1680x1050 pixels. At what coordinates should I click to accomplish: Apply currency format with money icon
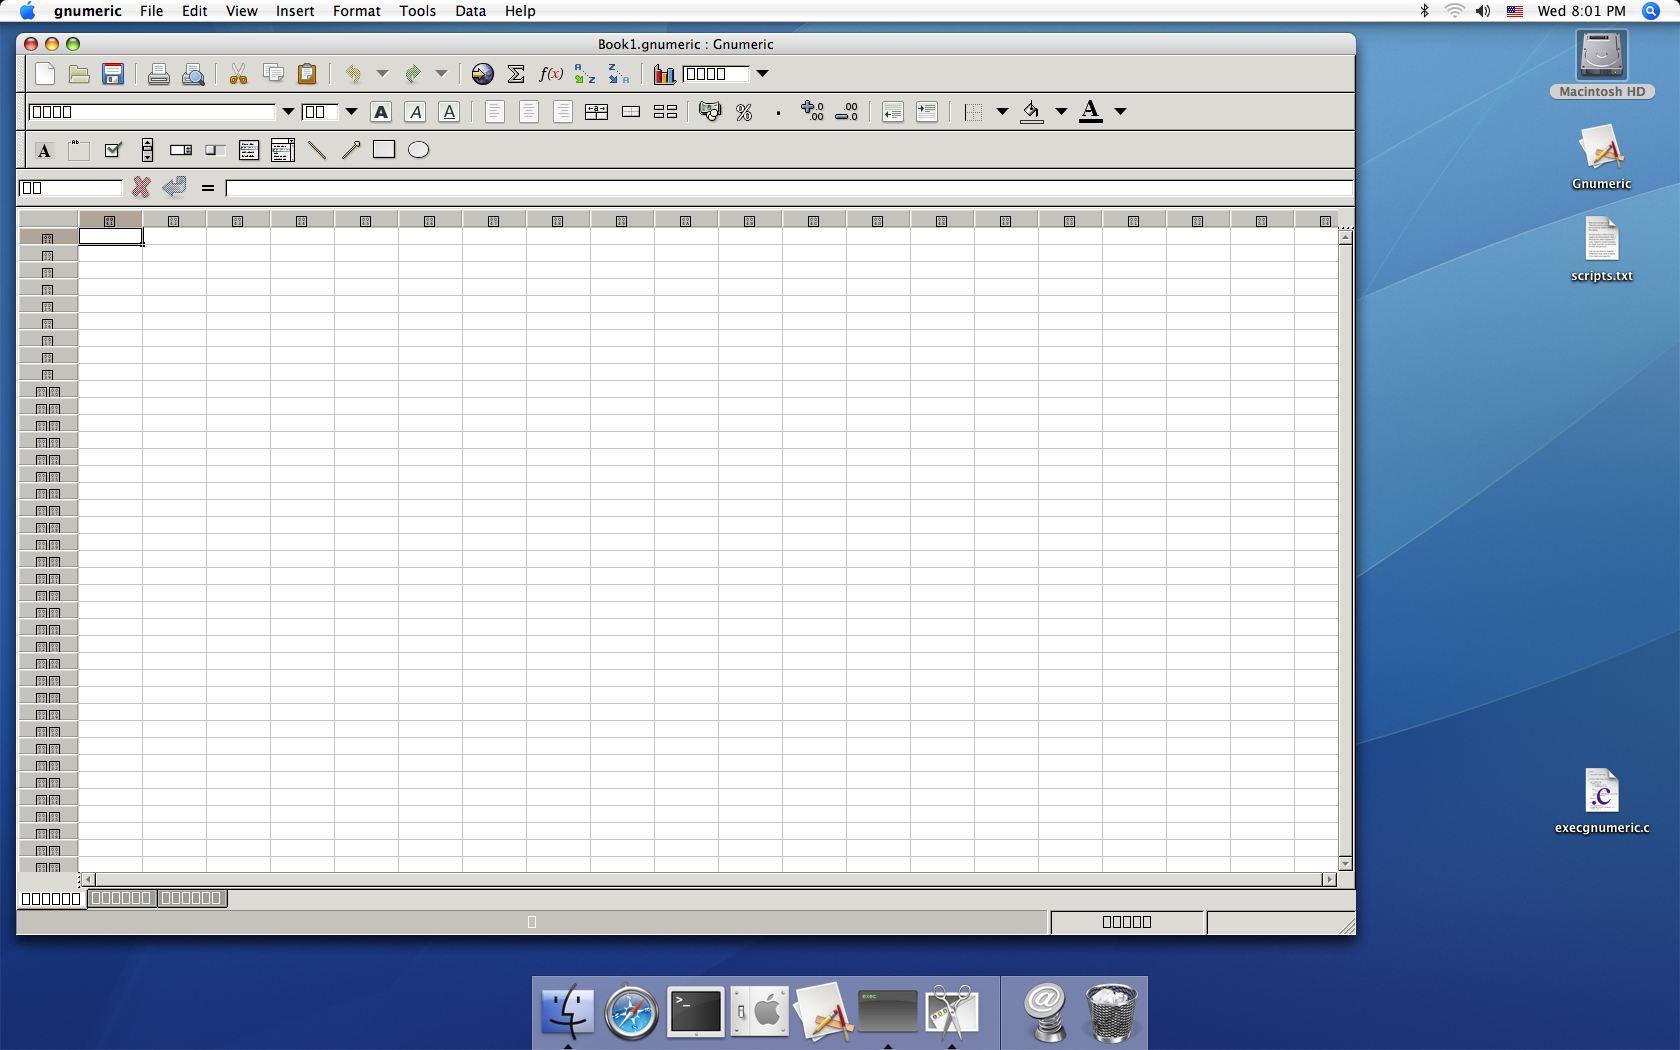(710, 112)
